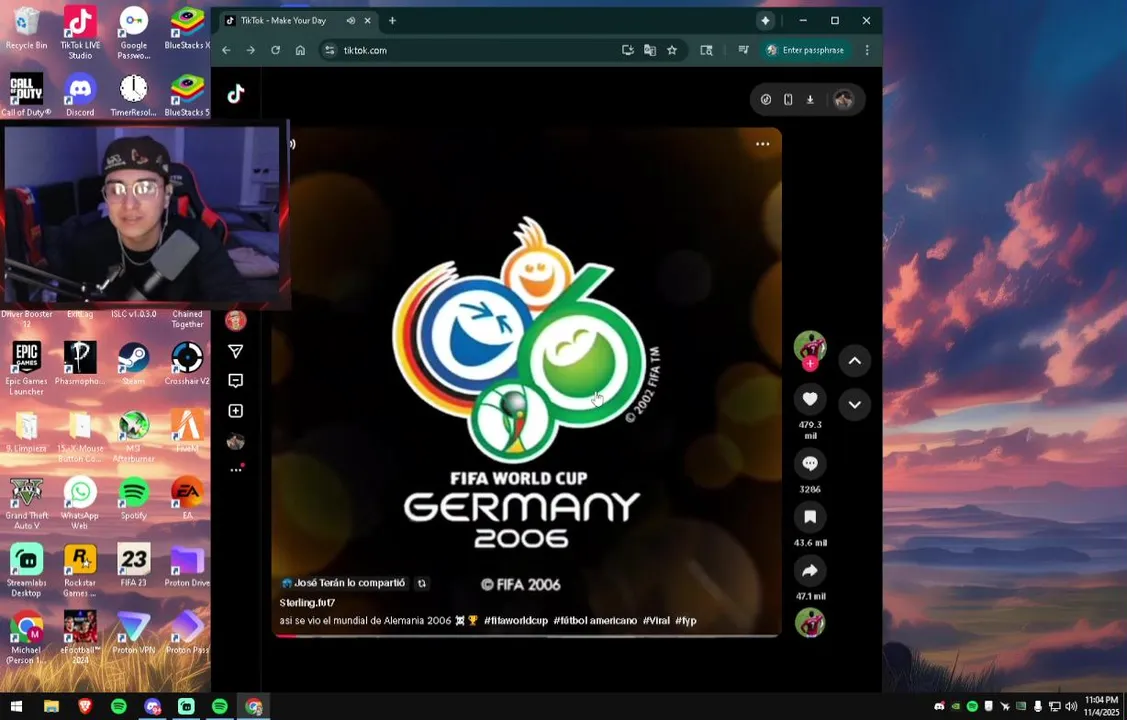Go to the previous video with the up chevron
The image size is (1127, 720).
pos(855,361)
